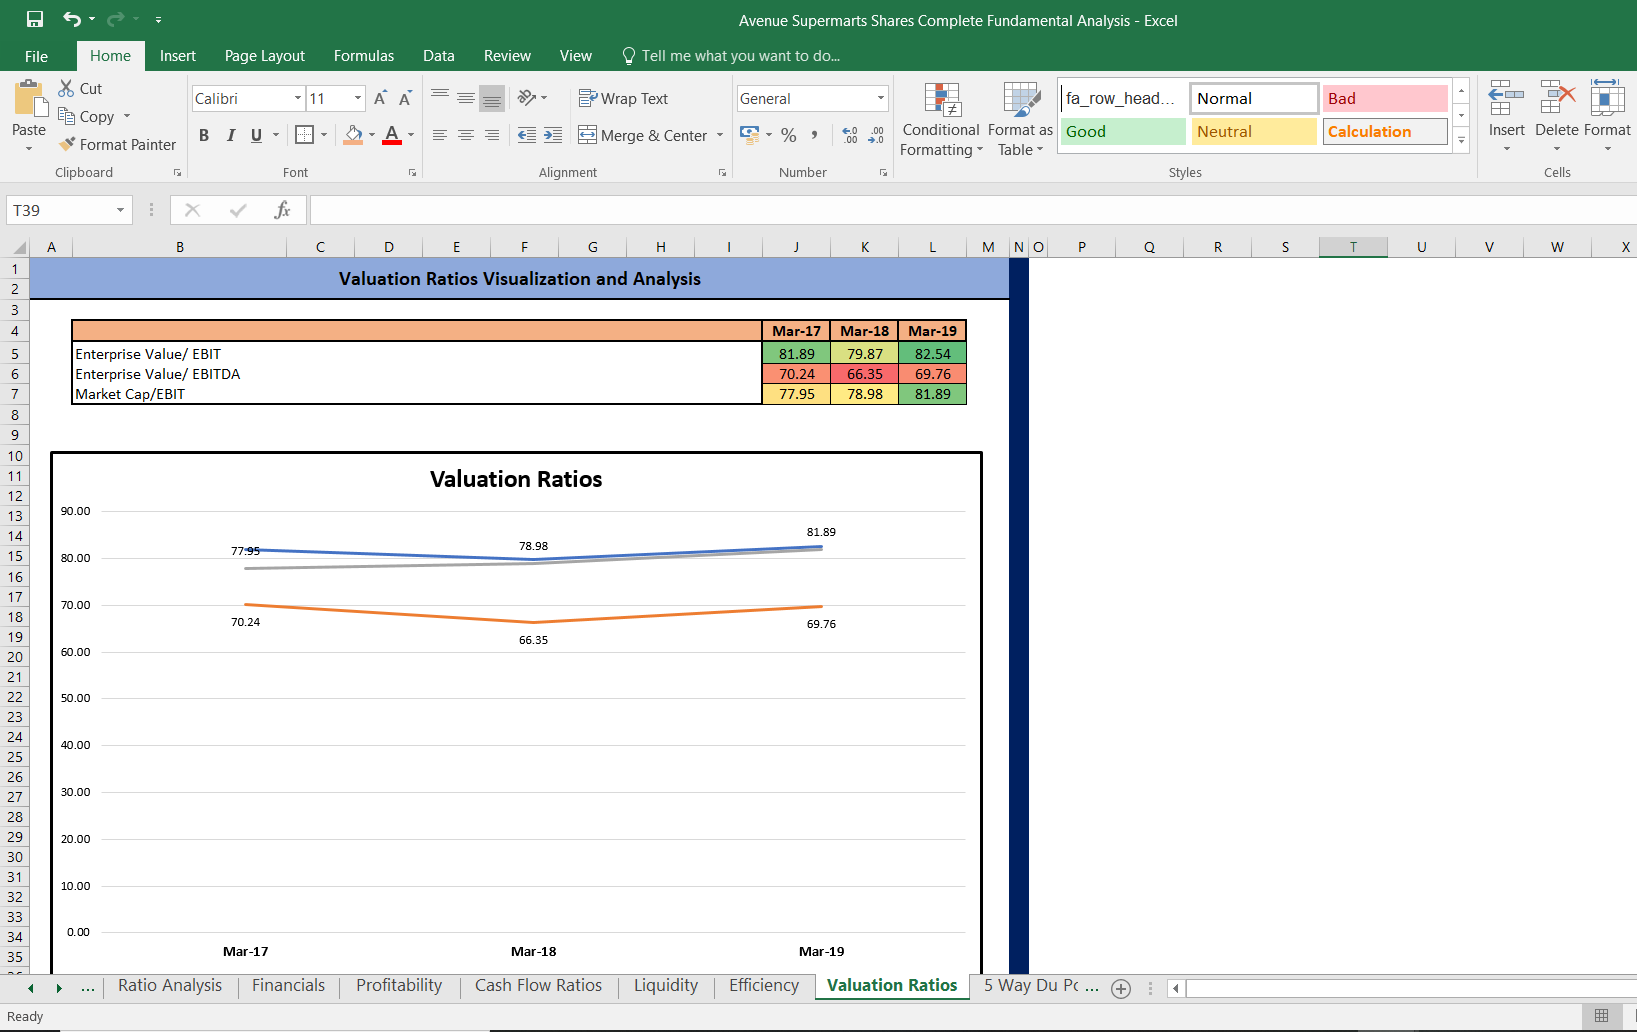This screenshot has height=1032, width=1637.
Task: Select the column T header
Action: [1353, 247]
